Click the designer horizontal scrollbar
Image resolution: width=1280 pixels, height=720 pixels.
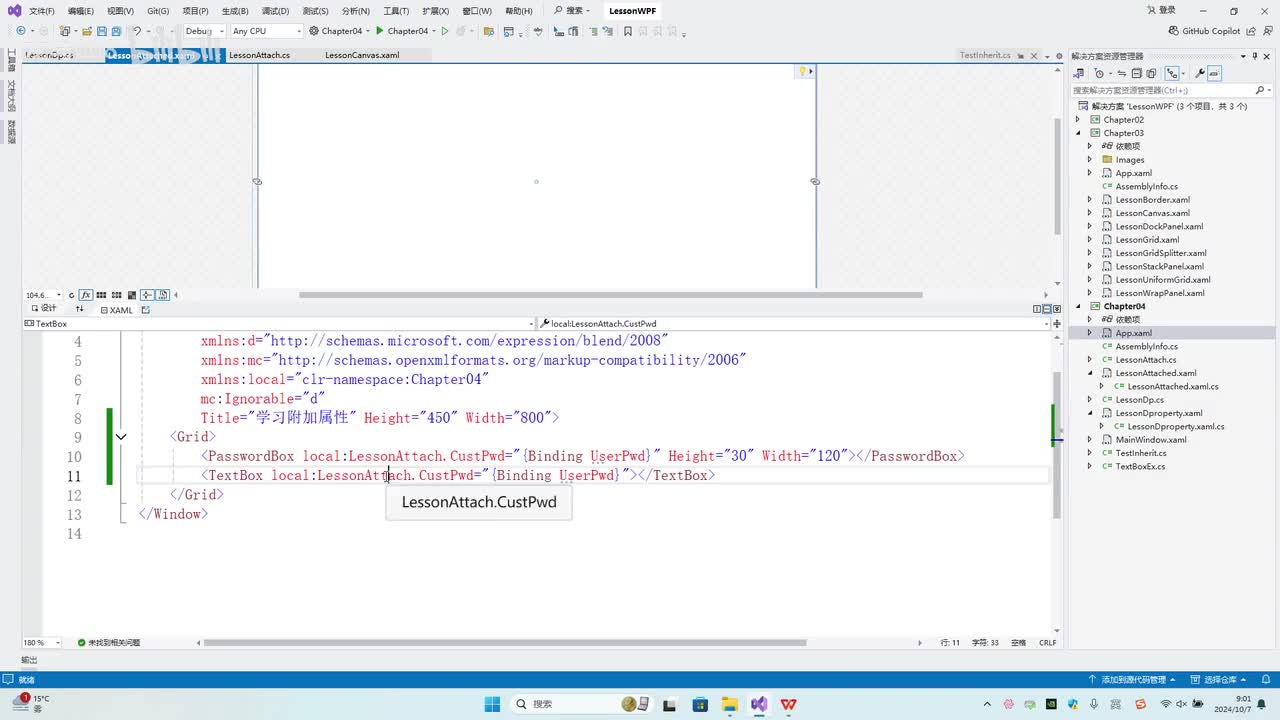[x=610, y=295]
